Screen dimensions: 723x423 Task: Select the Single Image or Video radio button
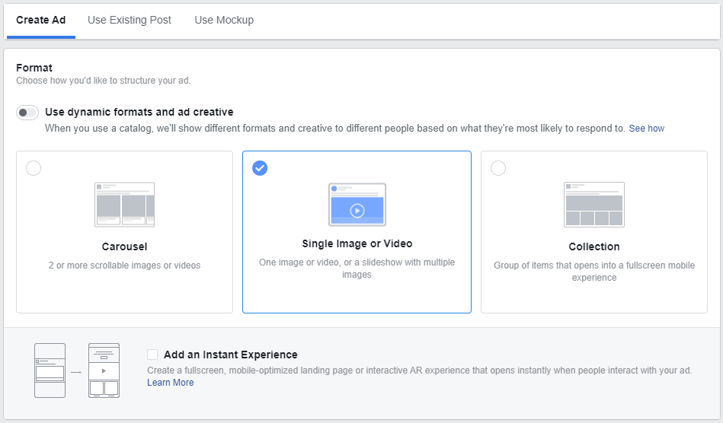[x=260, y=168]
